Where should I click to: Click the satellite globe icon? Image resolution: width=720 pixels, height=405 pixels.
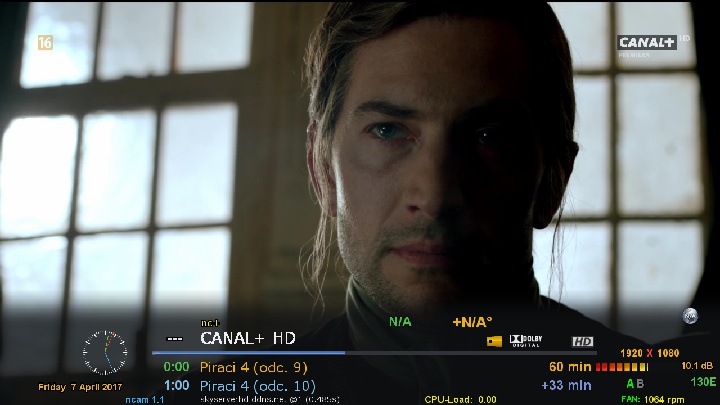click(x=690, y=316)
